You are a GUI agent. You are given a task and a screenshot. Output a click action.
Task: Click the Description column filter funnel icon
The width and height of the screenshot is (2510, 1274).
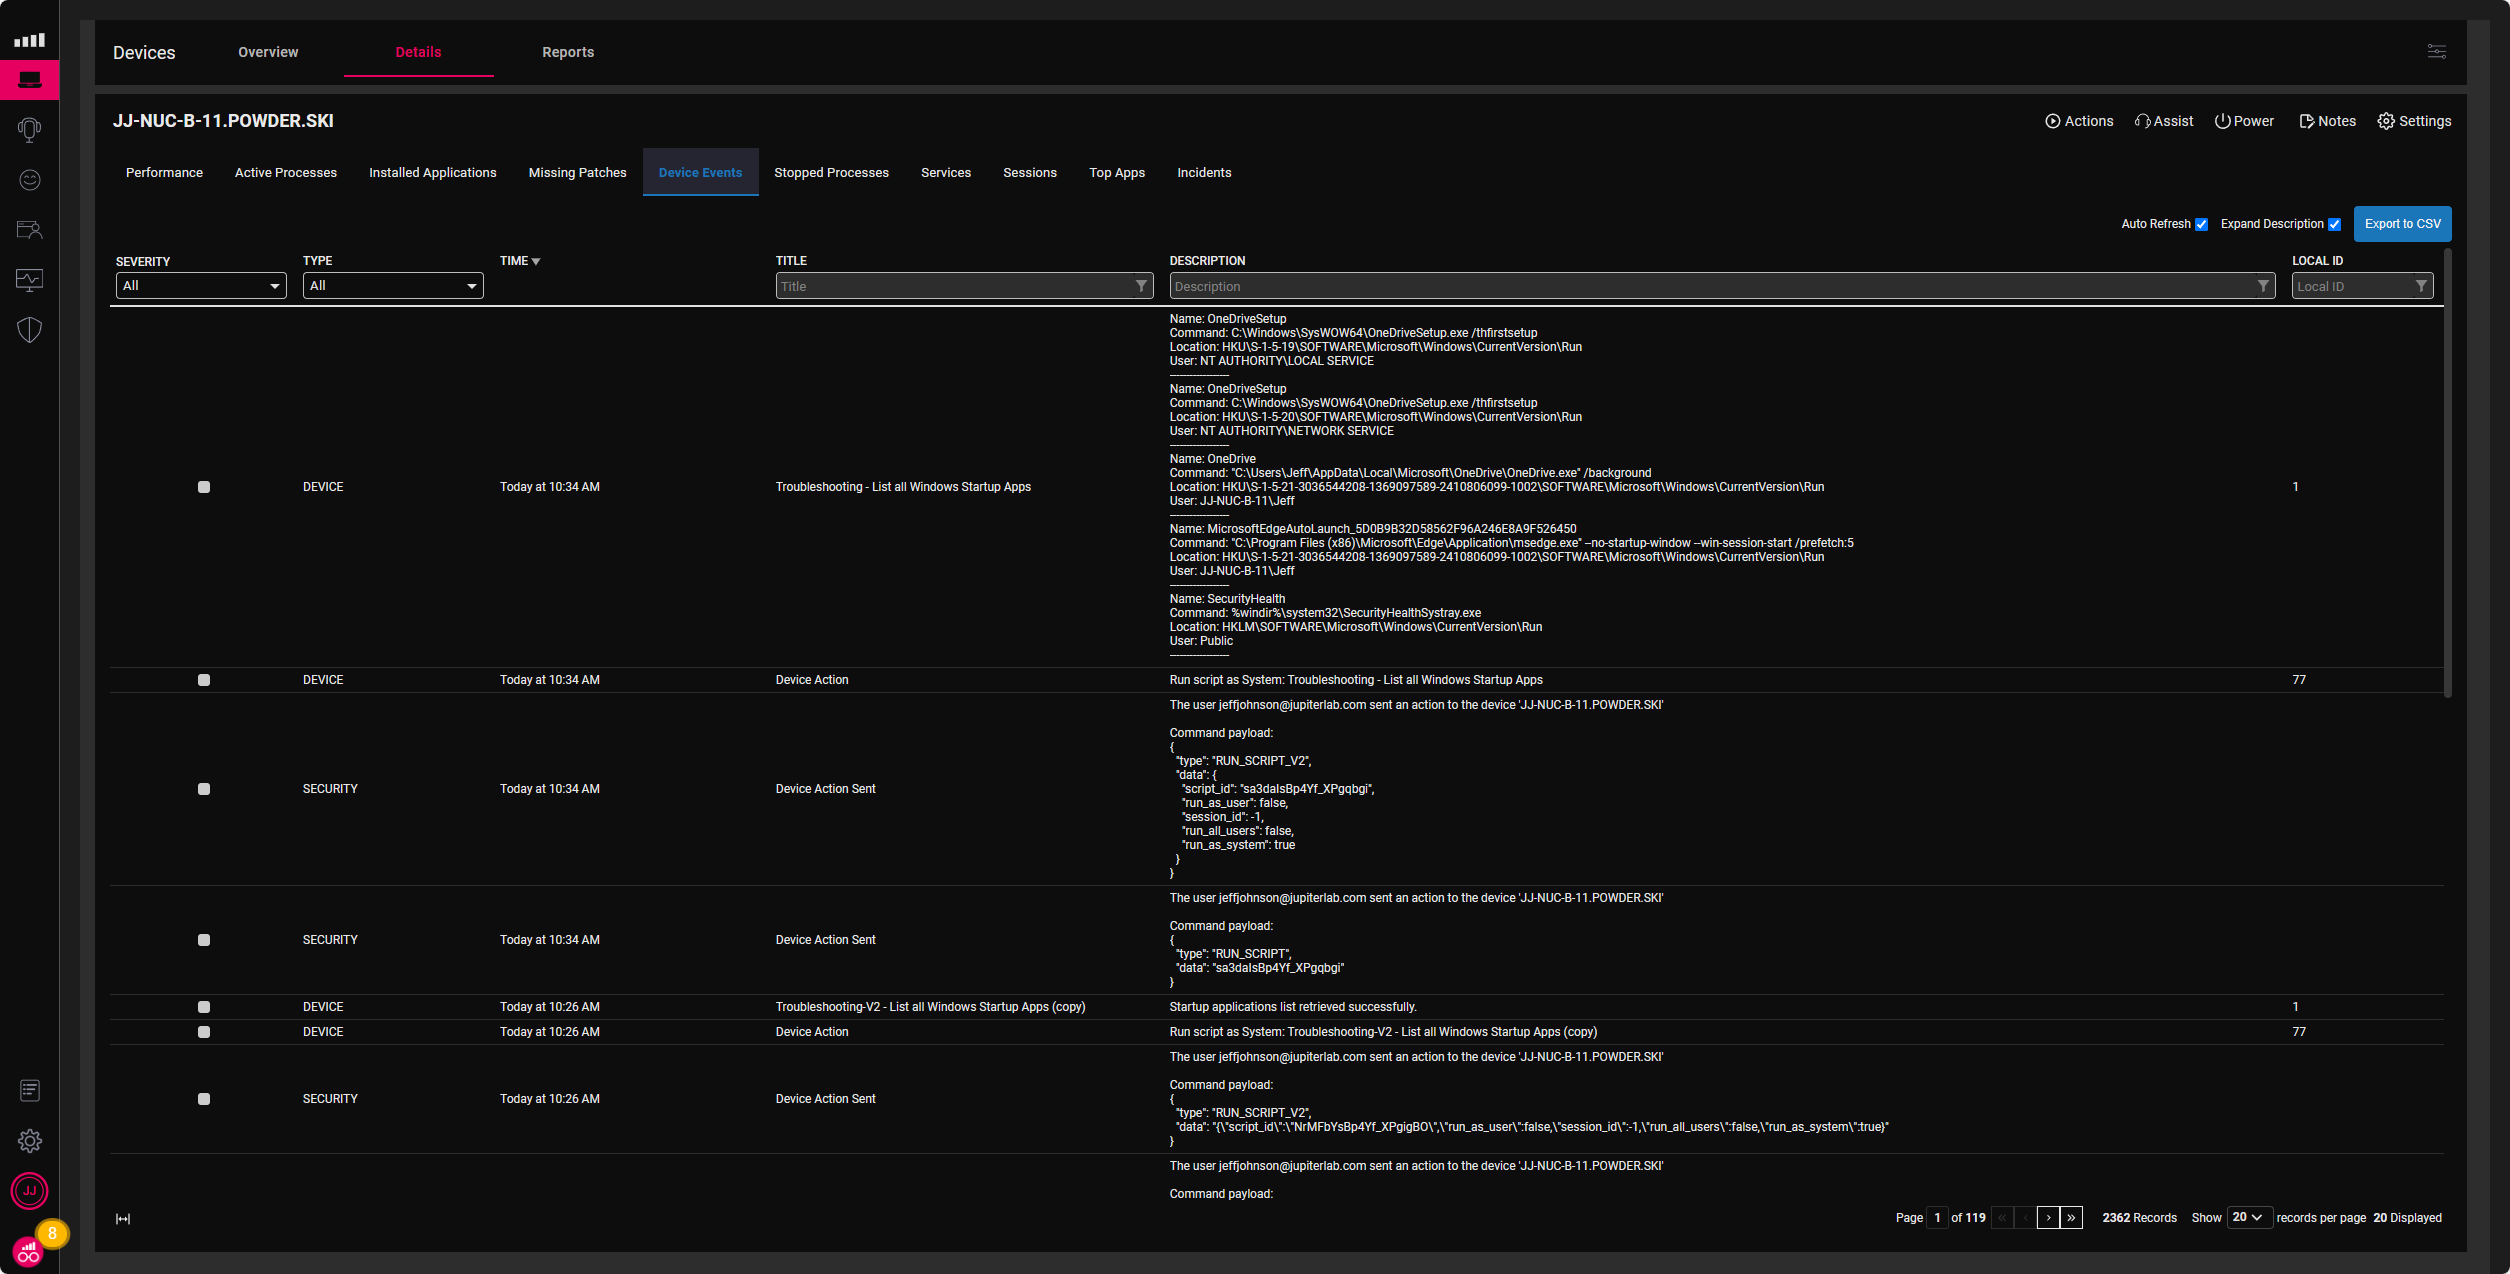[x=2263, y=286]
